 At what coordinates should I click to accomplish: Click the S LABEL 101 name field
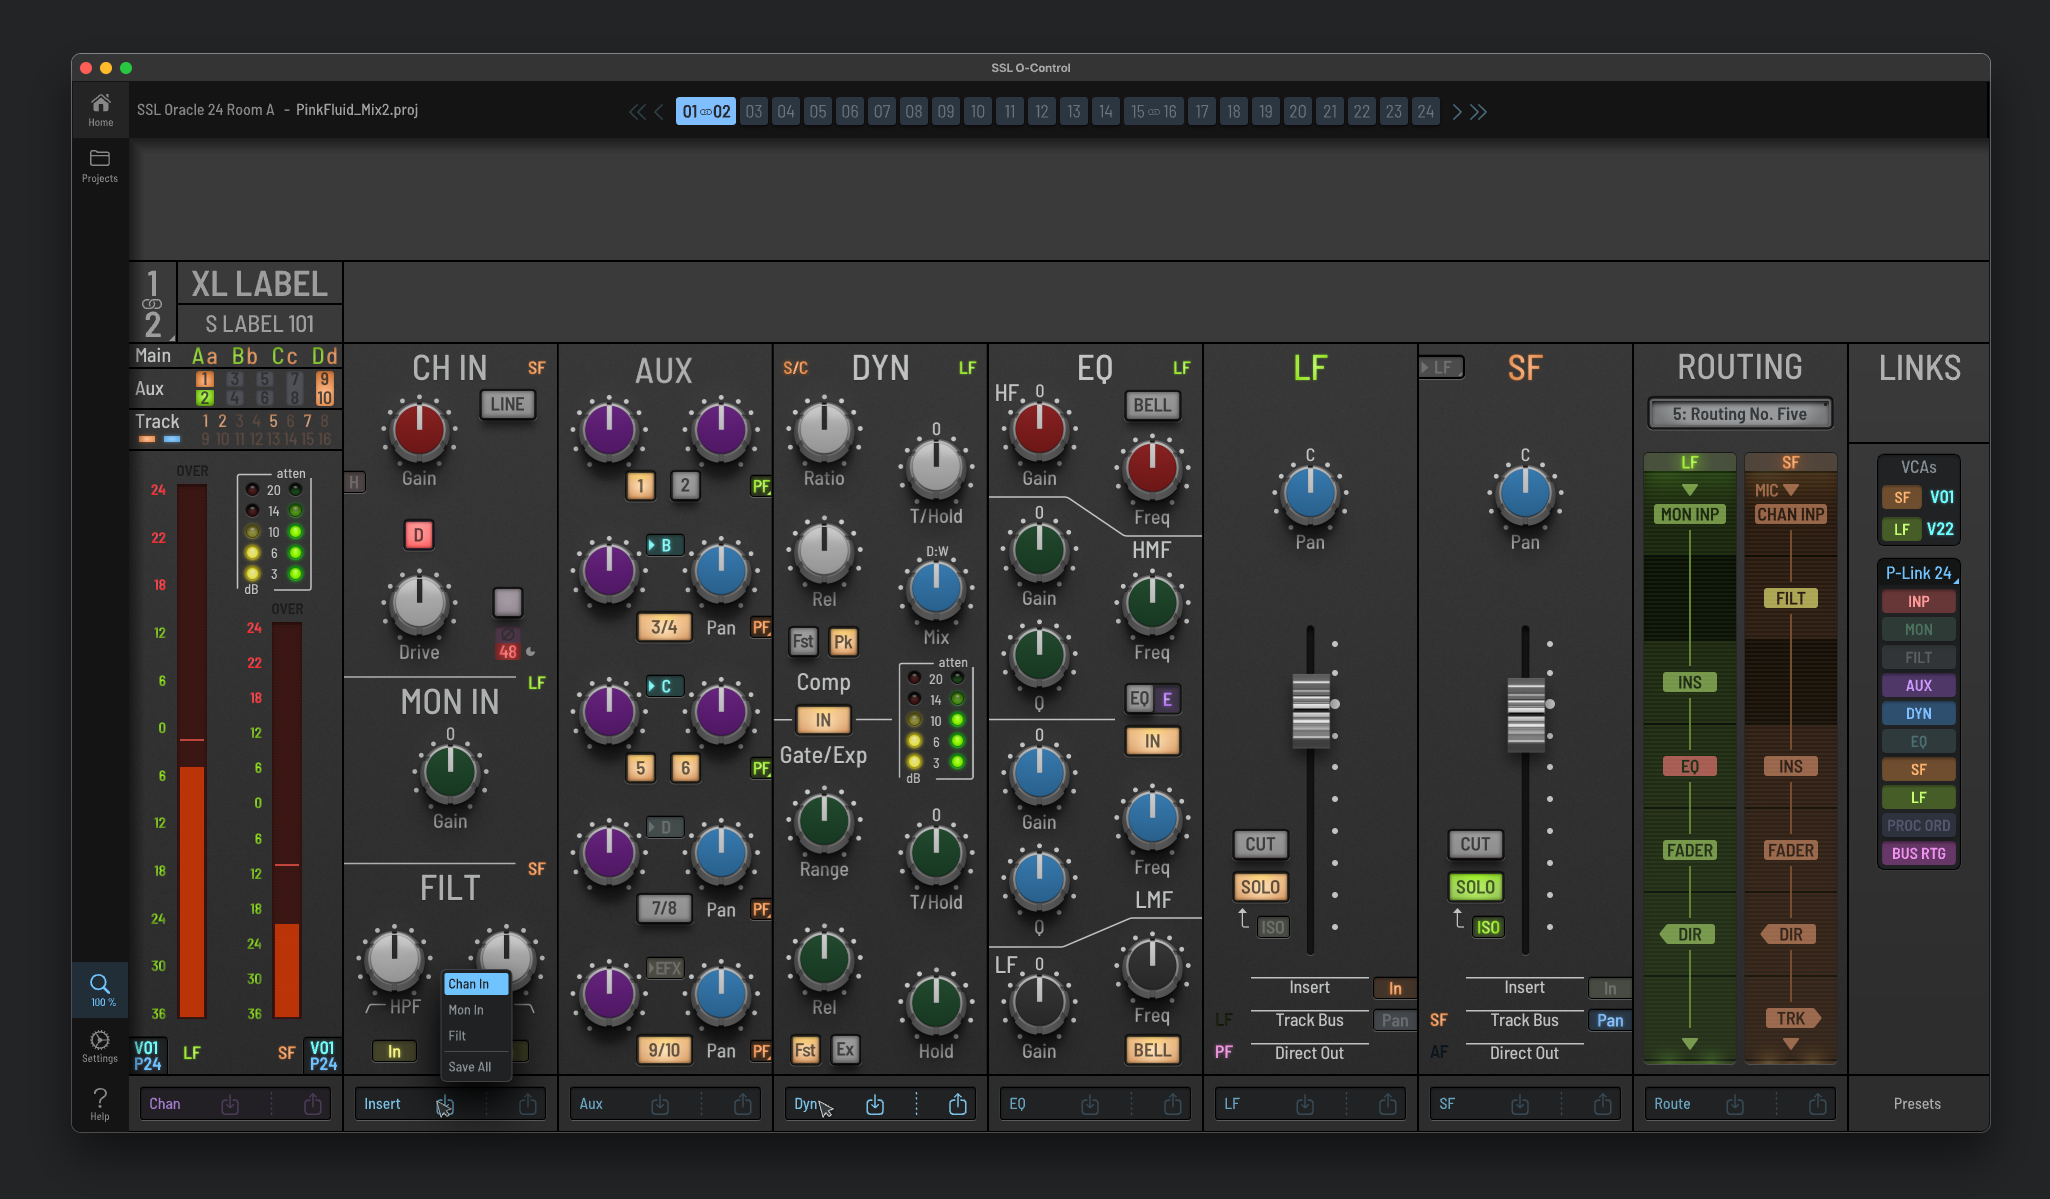(260, 324)
